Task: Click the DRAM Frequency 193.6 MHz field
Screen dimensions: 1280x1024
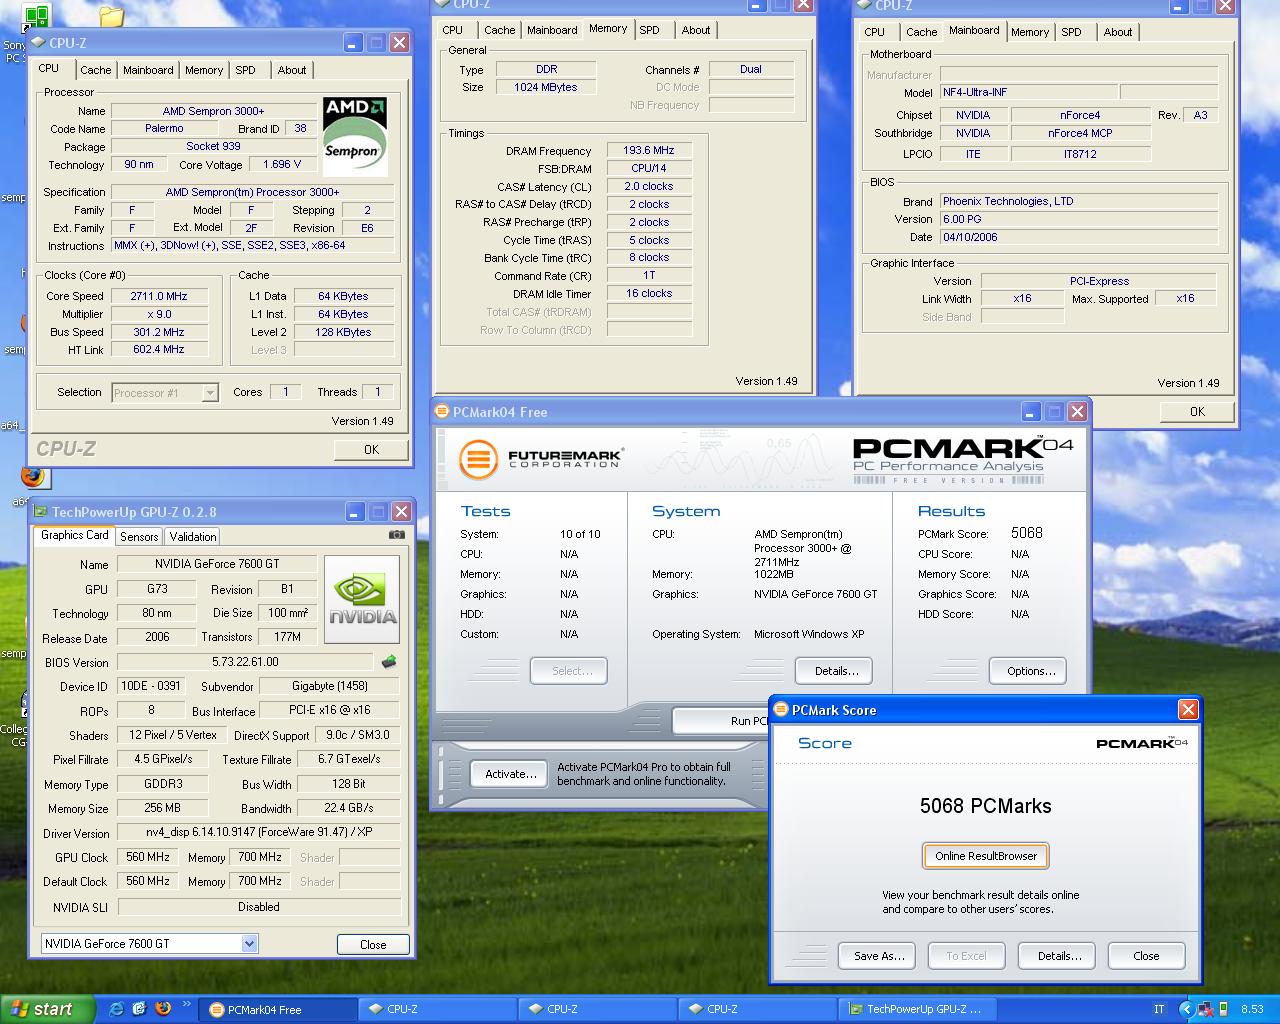Action: [648, 151]
